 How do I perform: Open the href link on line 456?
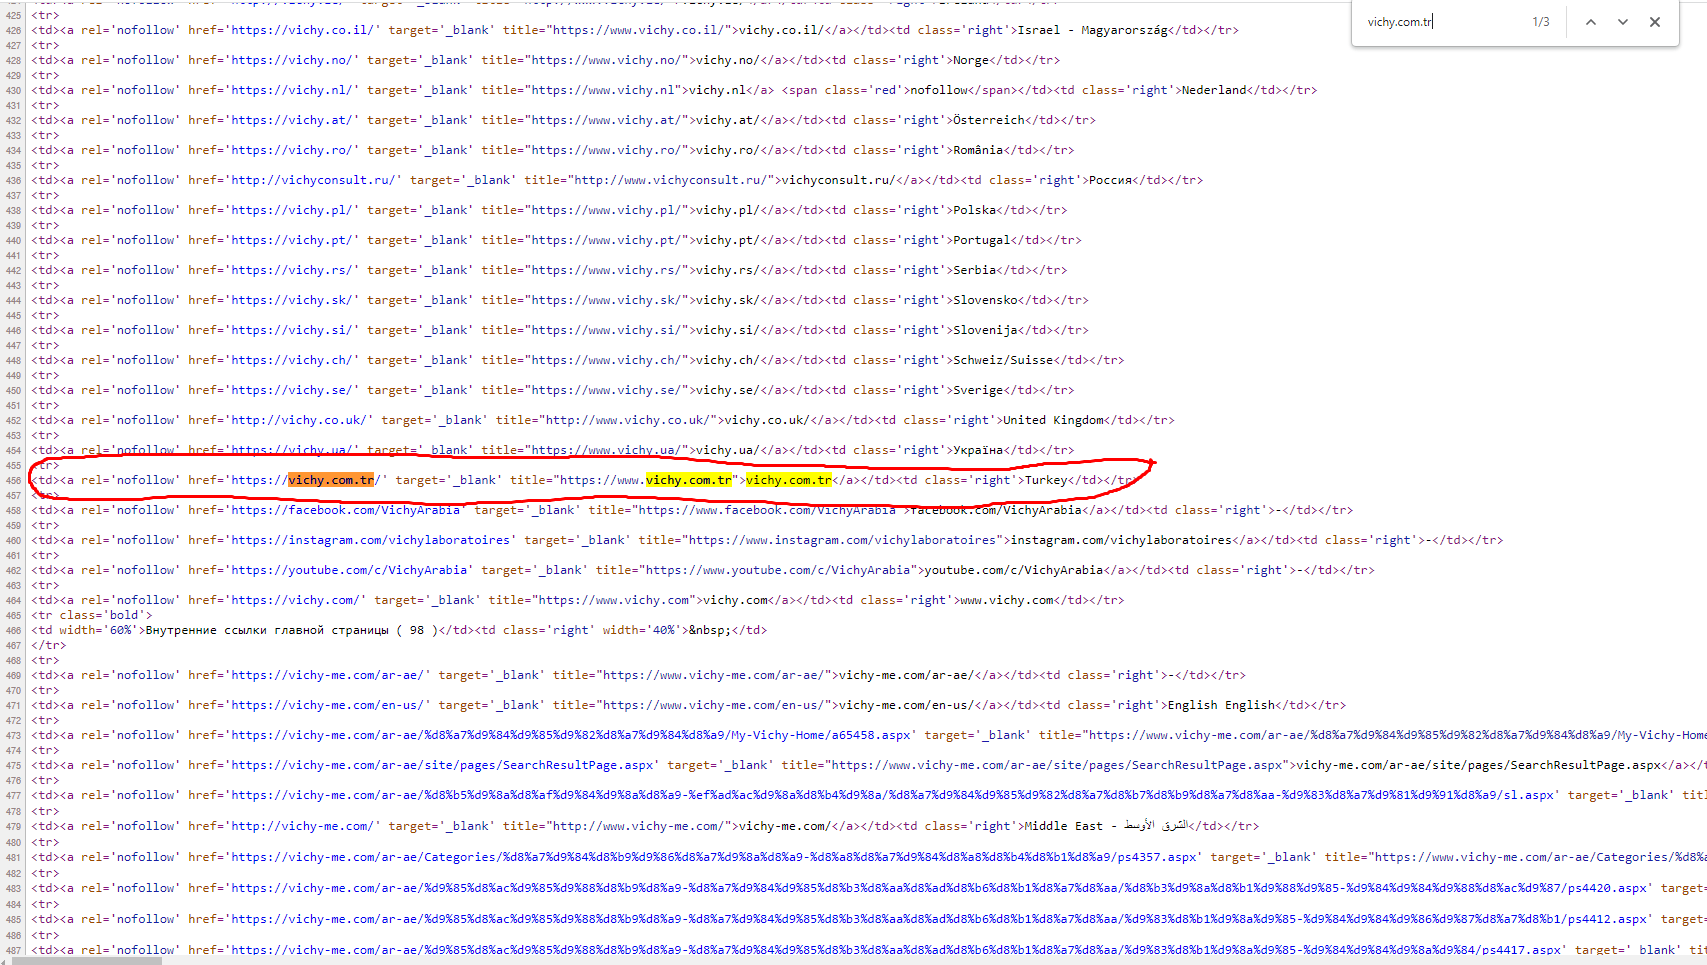click(306, 480)
